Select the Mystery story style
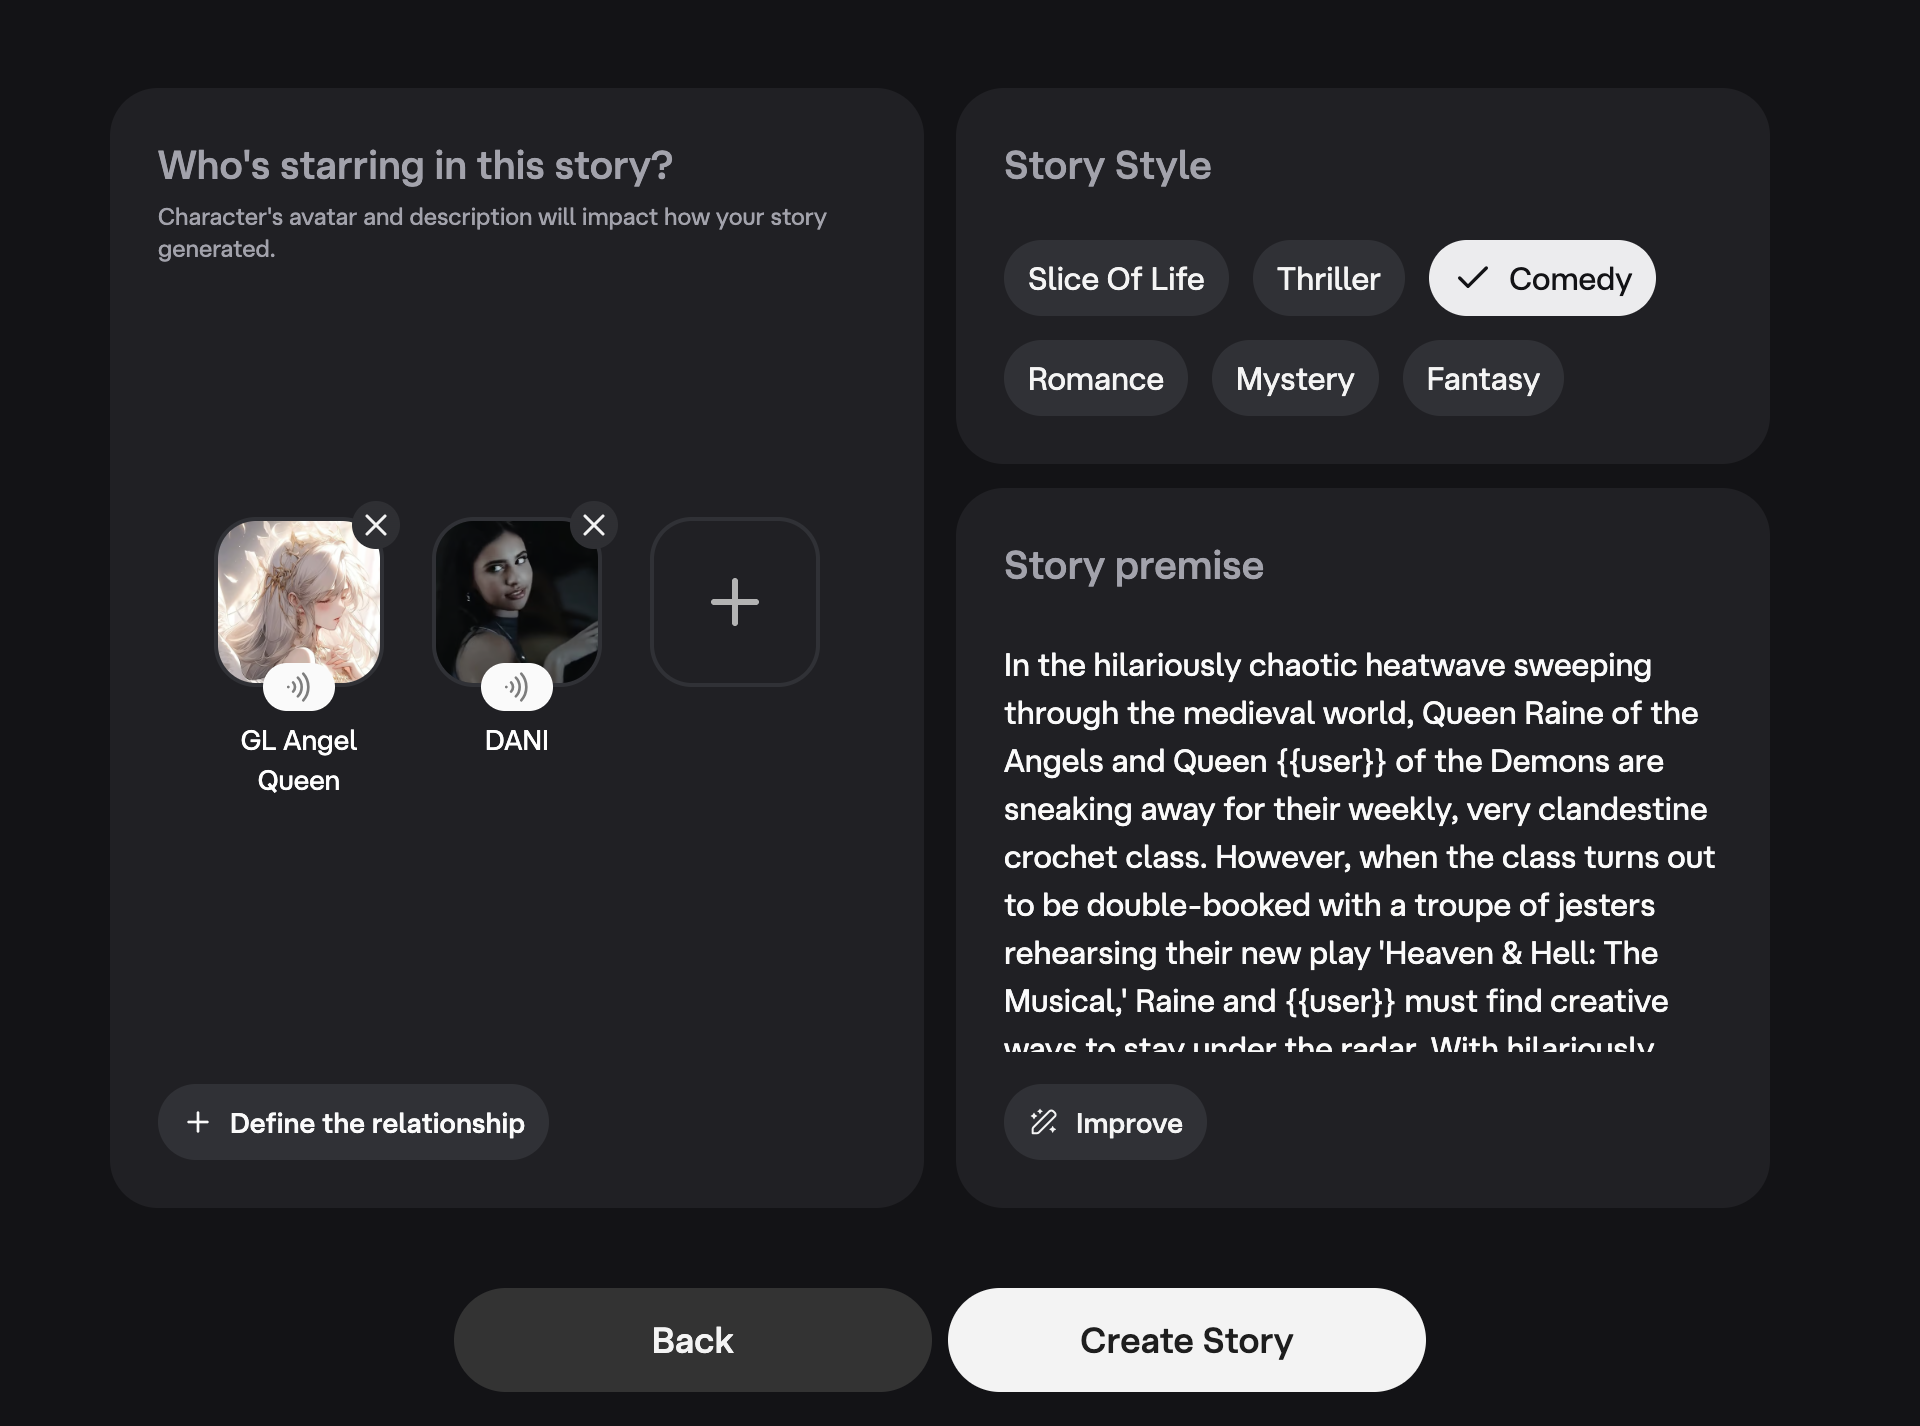Image resolution: width=1920 pixels, height=1426 pixels. [1294, 378]
